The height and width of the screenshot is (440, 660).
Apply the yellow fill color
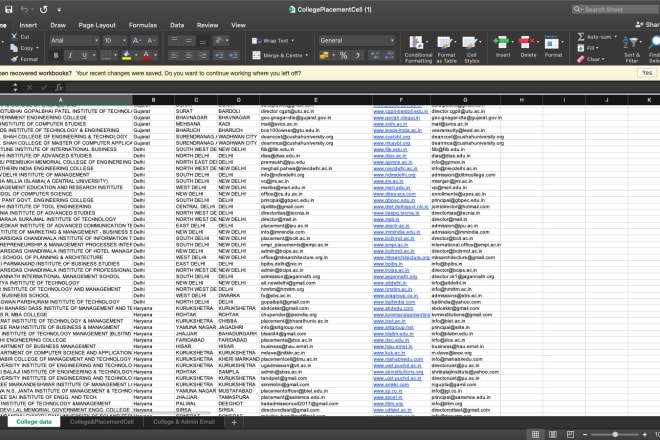(126, 56)
